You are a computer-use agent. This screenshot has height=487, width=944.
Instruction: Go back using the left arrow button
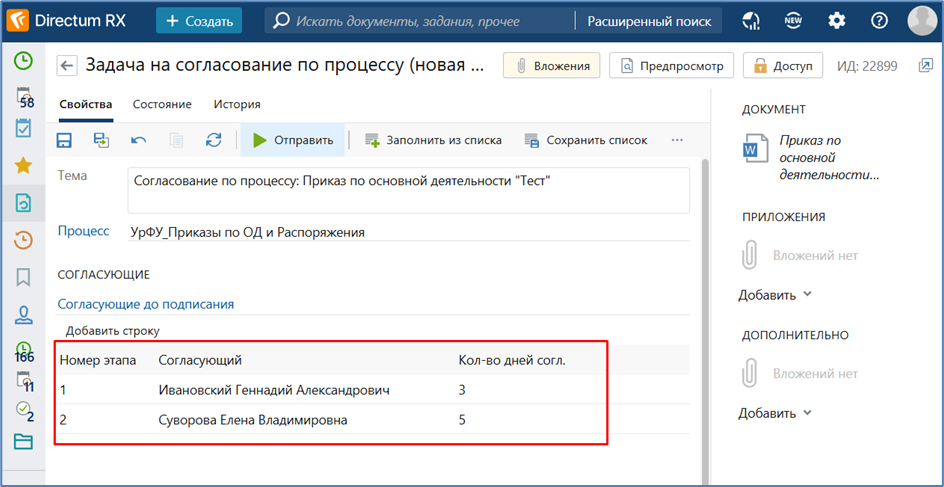67,66
